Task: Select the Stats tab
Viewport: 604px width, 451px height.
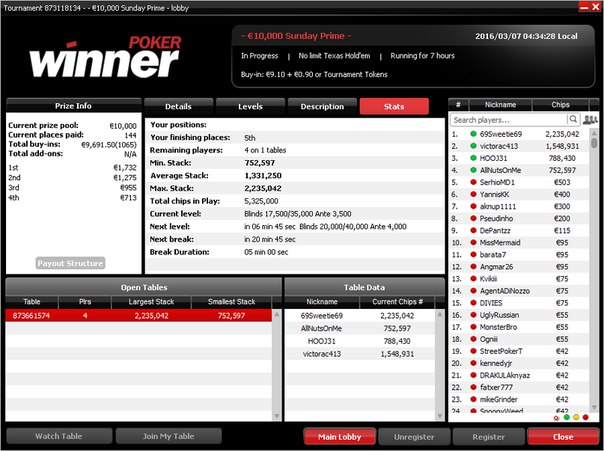Action: click(394, 107)
